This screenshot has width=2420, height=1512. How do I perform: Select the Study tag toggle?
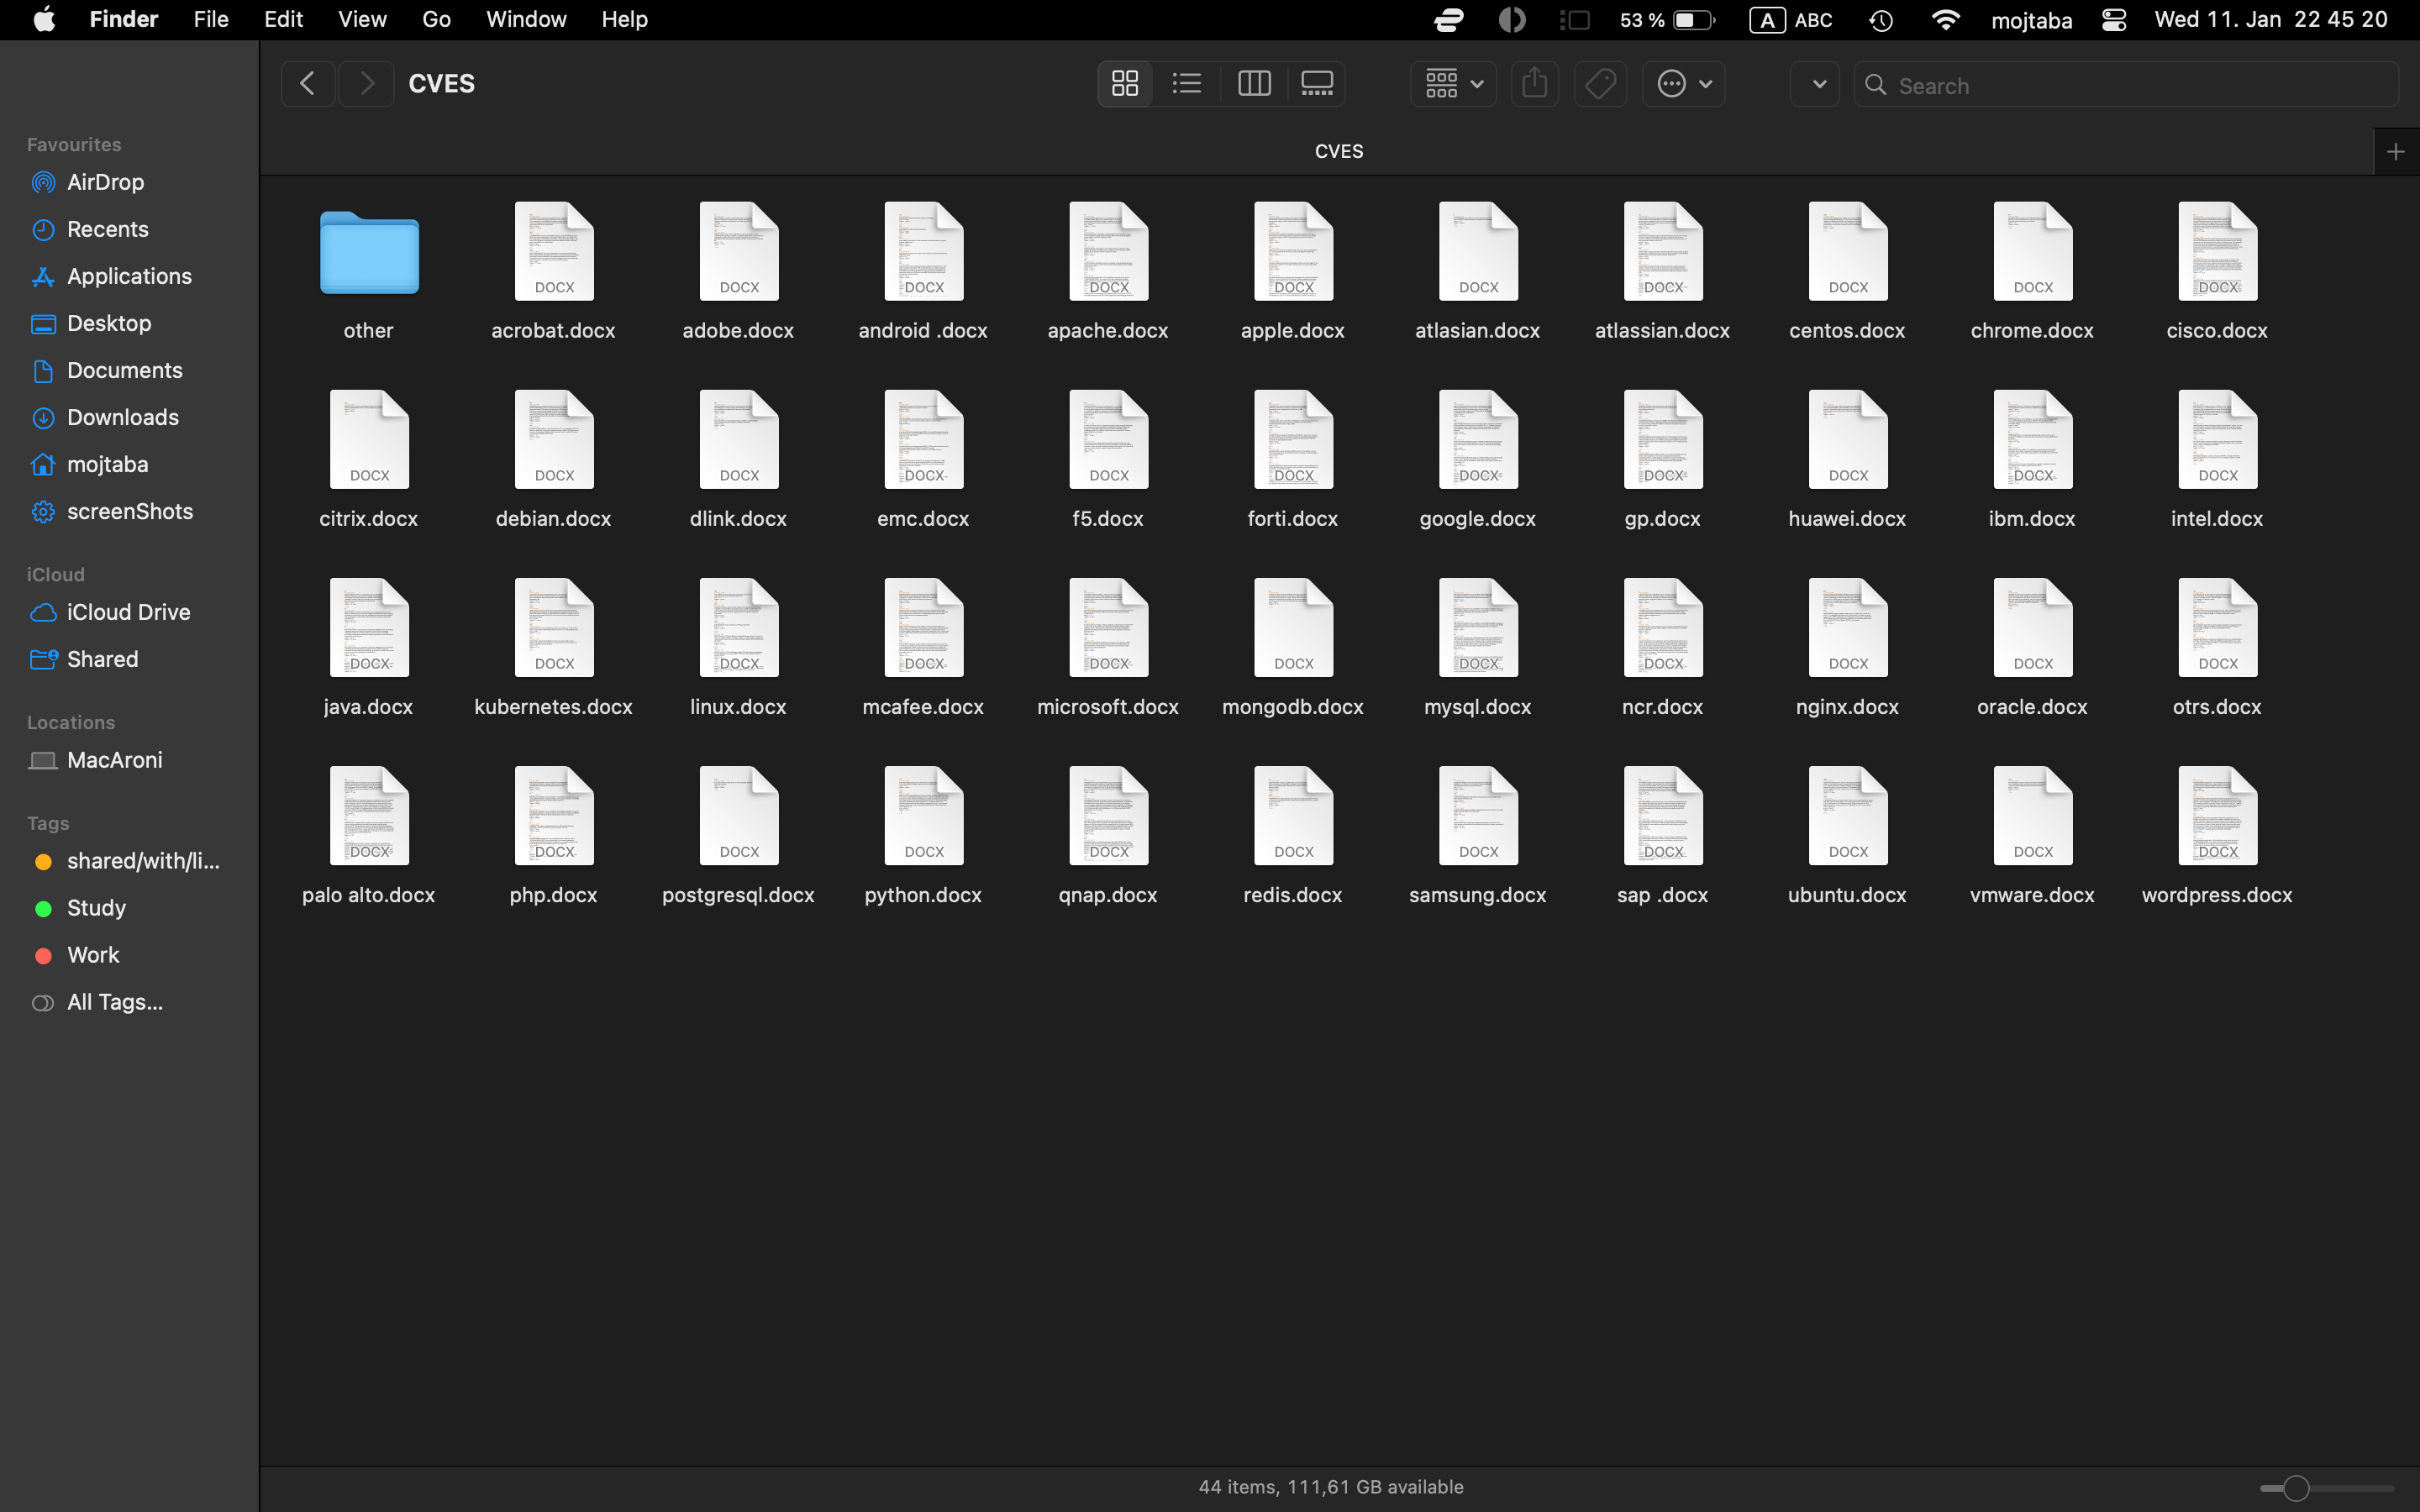pos(95,907)
